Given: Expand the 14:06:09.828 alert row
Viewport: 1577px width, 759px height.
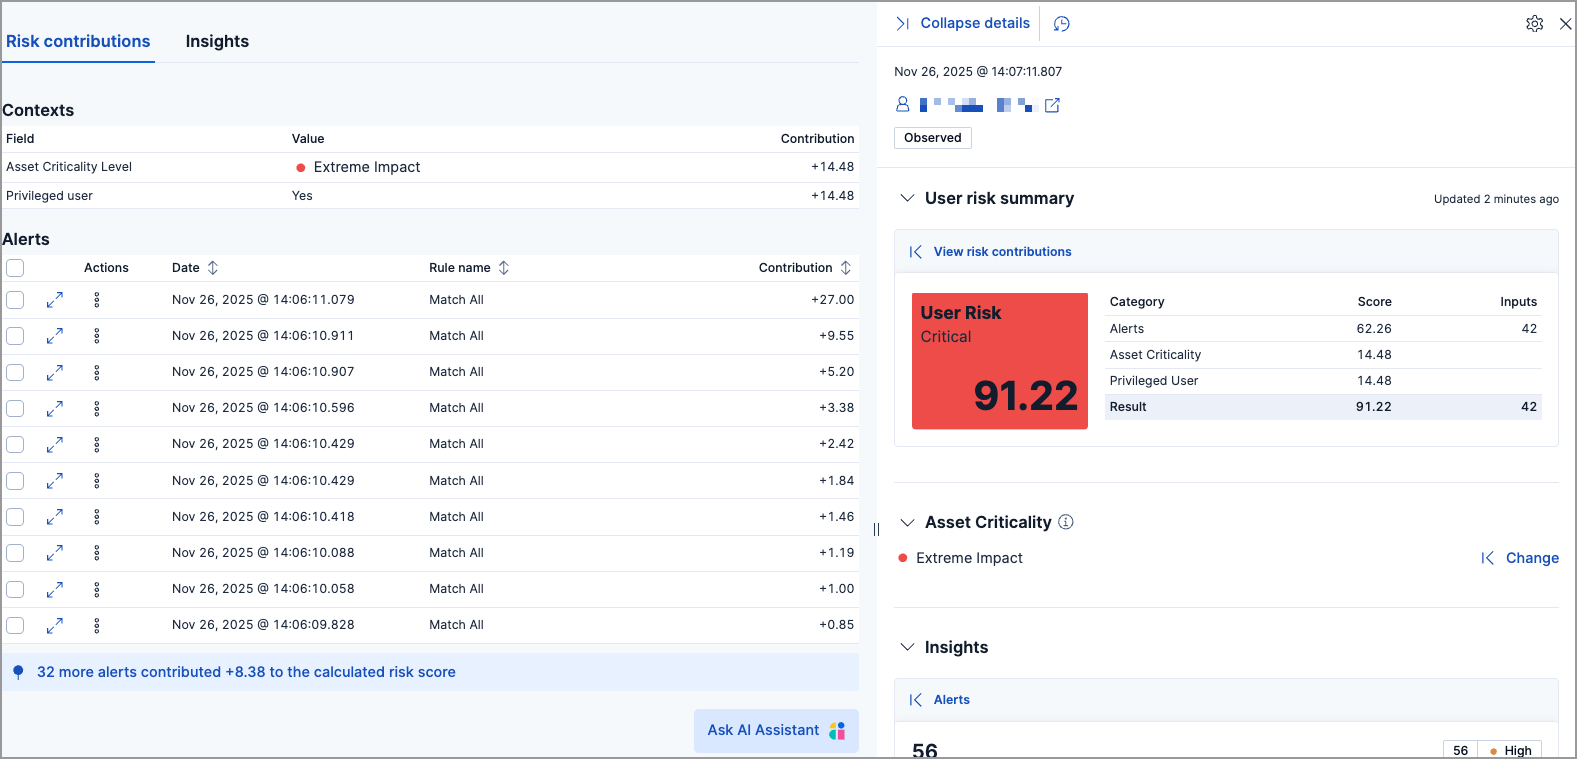Looking at the screenshot, I should [x=55, y=625].
